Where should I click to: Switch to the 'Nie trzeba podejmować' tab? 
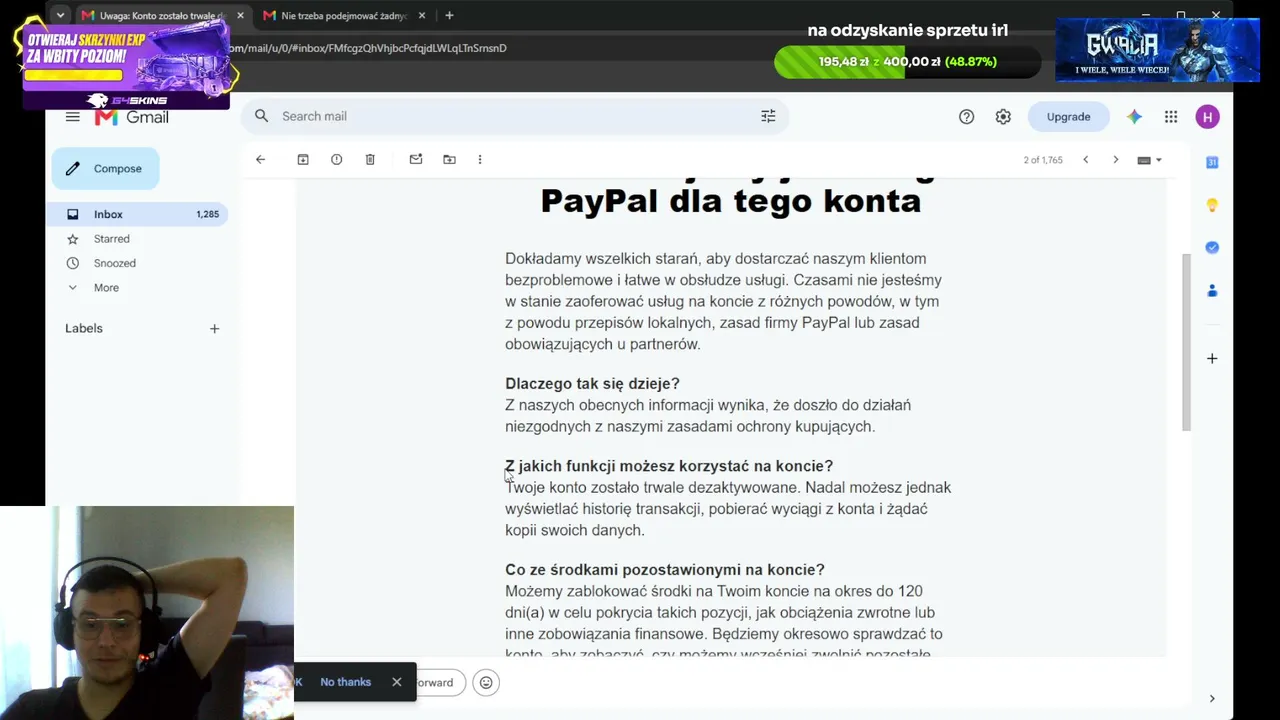point(344,16)
